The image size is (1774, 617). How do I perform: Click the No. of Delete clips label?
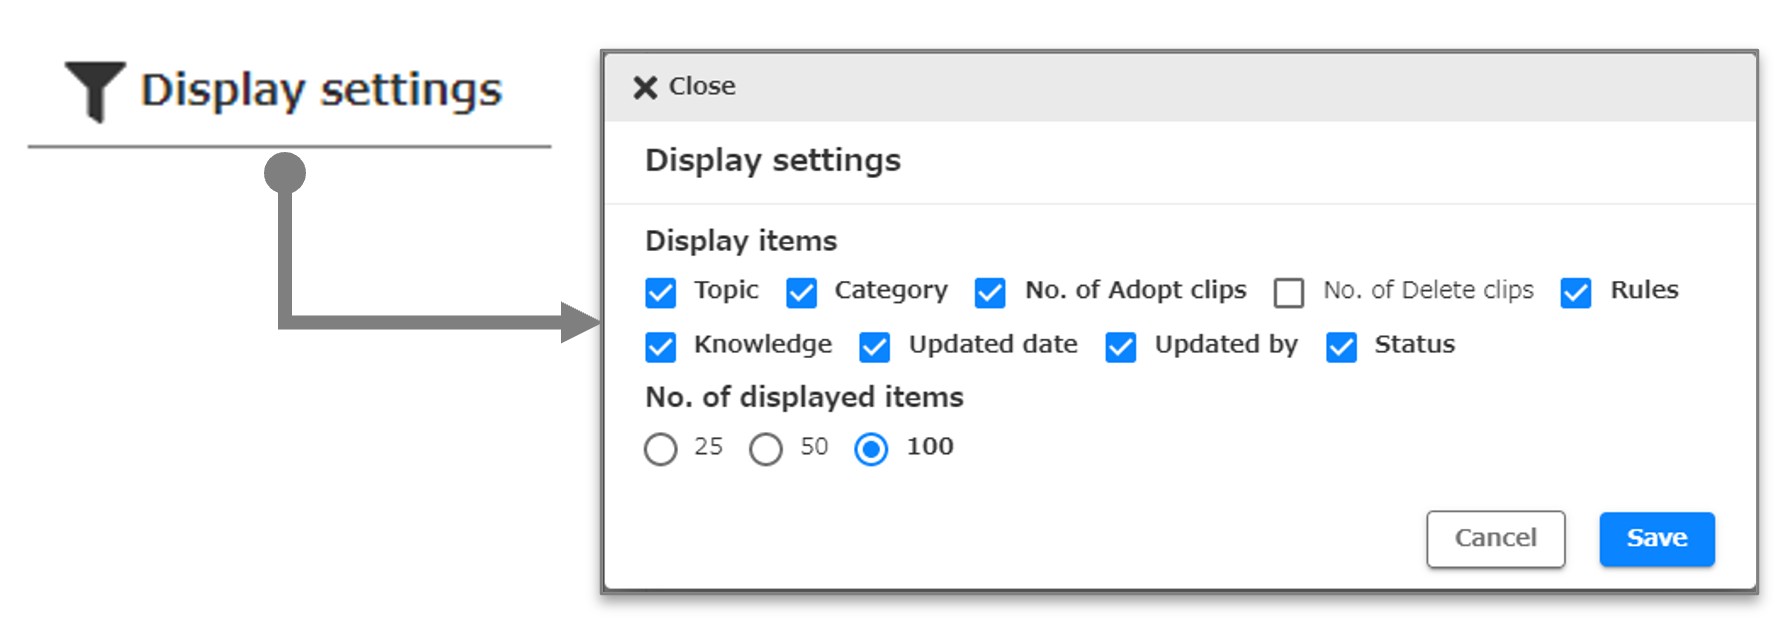click(x=1428, y=290)
